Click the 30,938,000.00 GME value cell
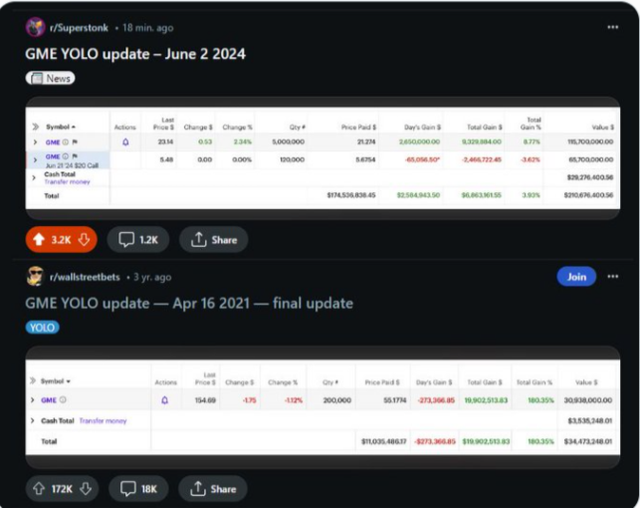This screenshot has height=508, width=640. click(x=588, y=400)
